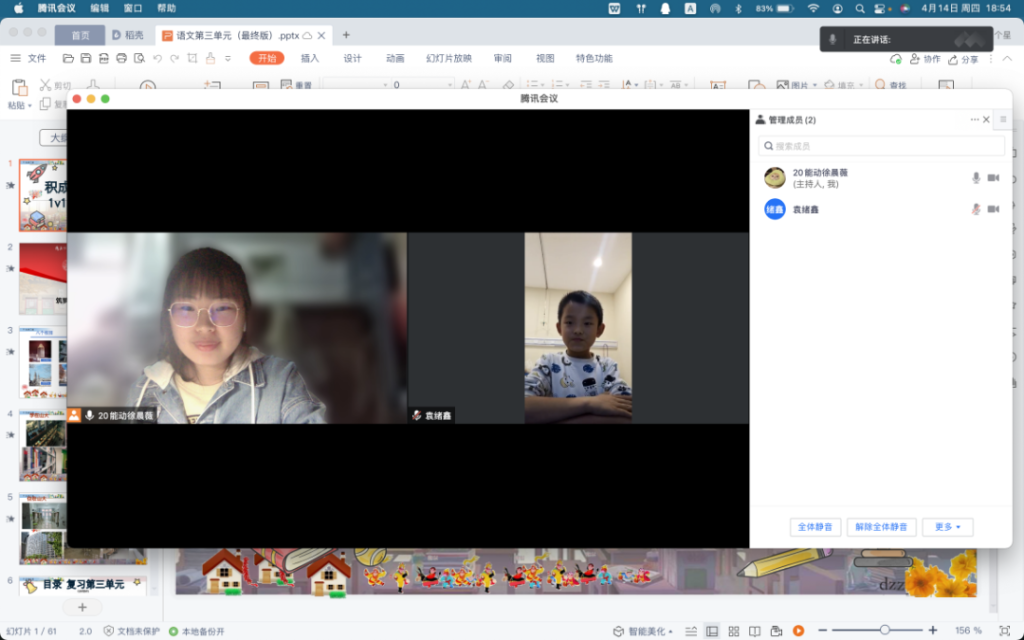Open the 文件 hamburger menu

[28, 58]
